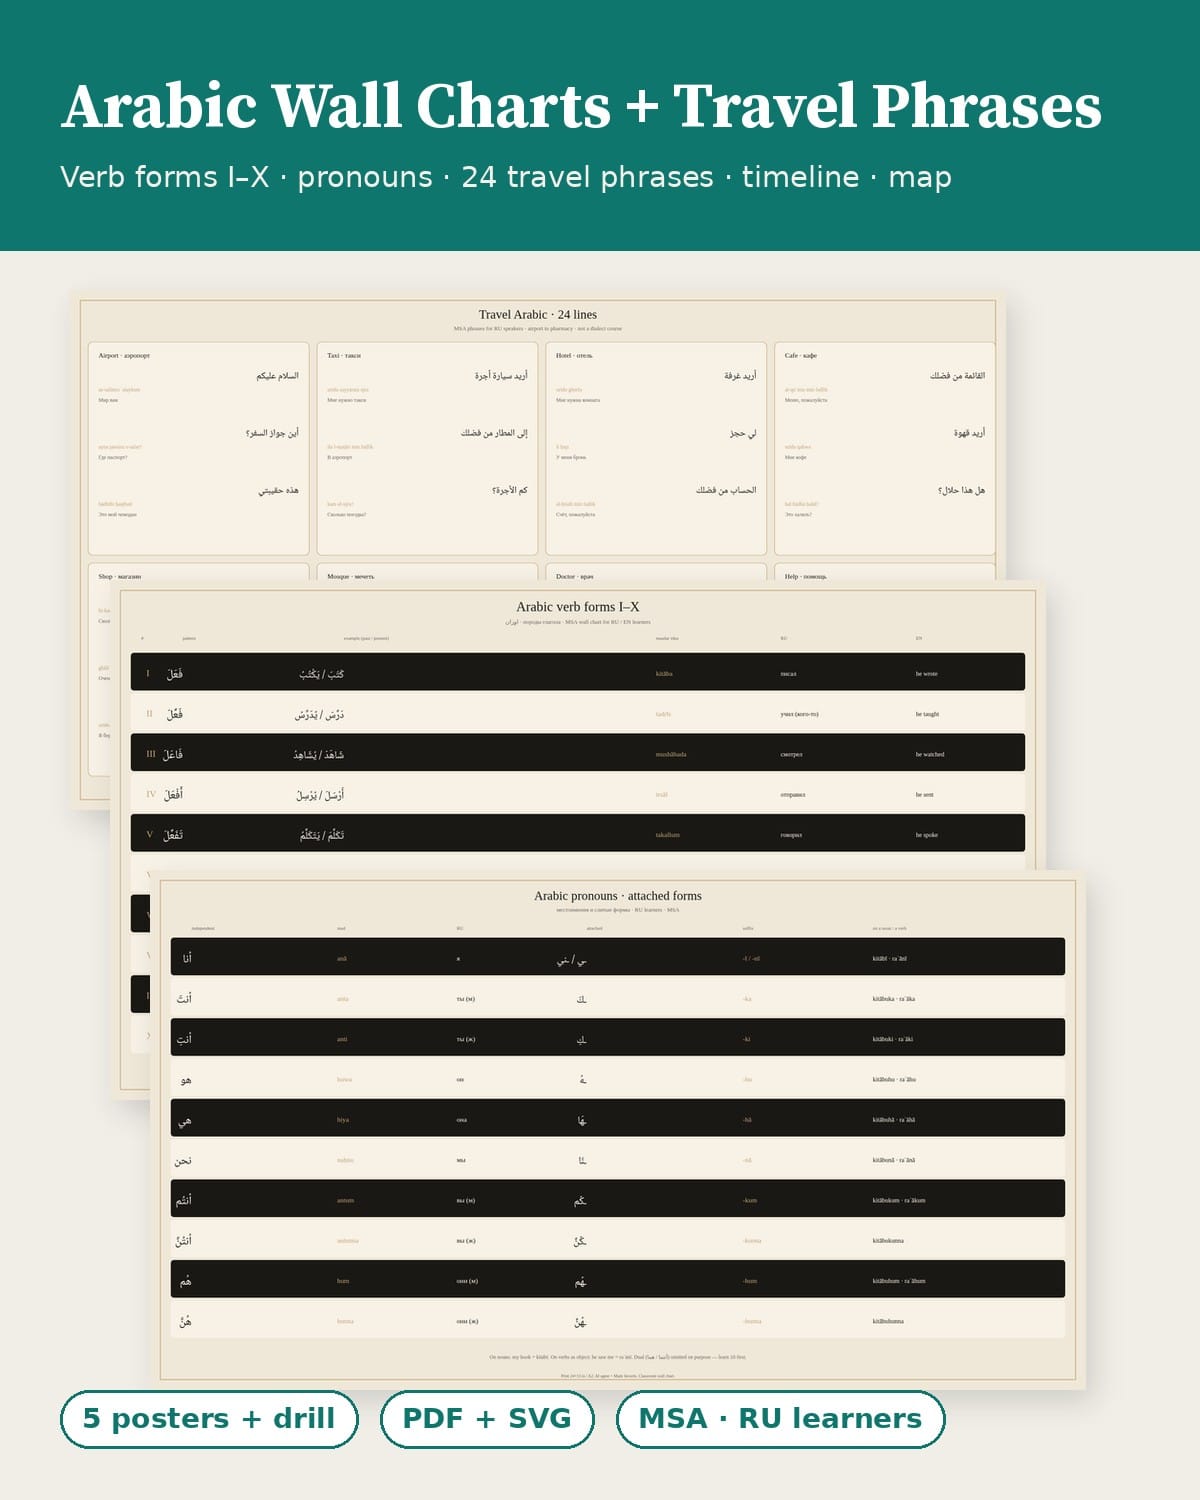The image size is (1200, 1500).
Task: Click the pronoun row 'hum' они (м)
Action: [x=618, y=1279]
